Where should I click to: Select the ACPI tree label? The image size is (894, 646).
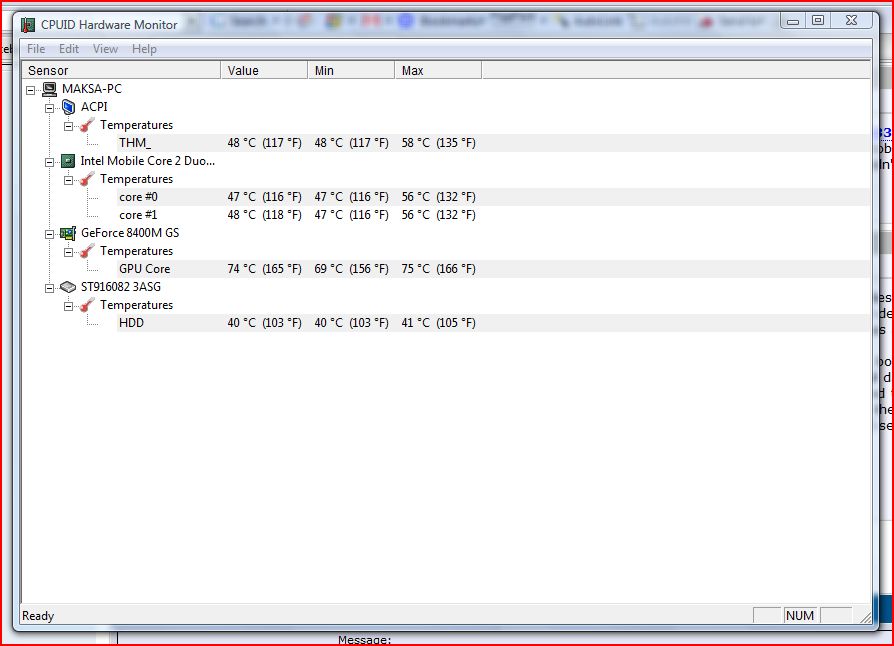pos(94,107)
